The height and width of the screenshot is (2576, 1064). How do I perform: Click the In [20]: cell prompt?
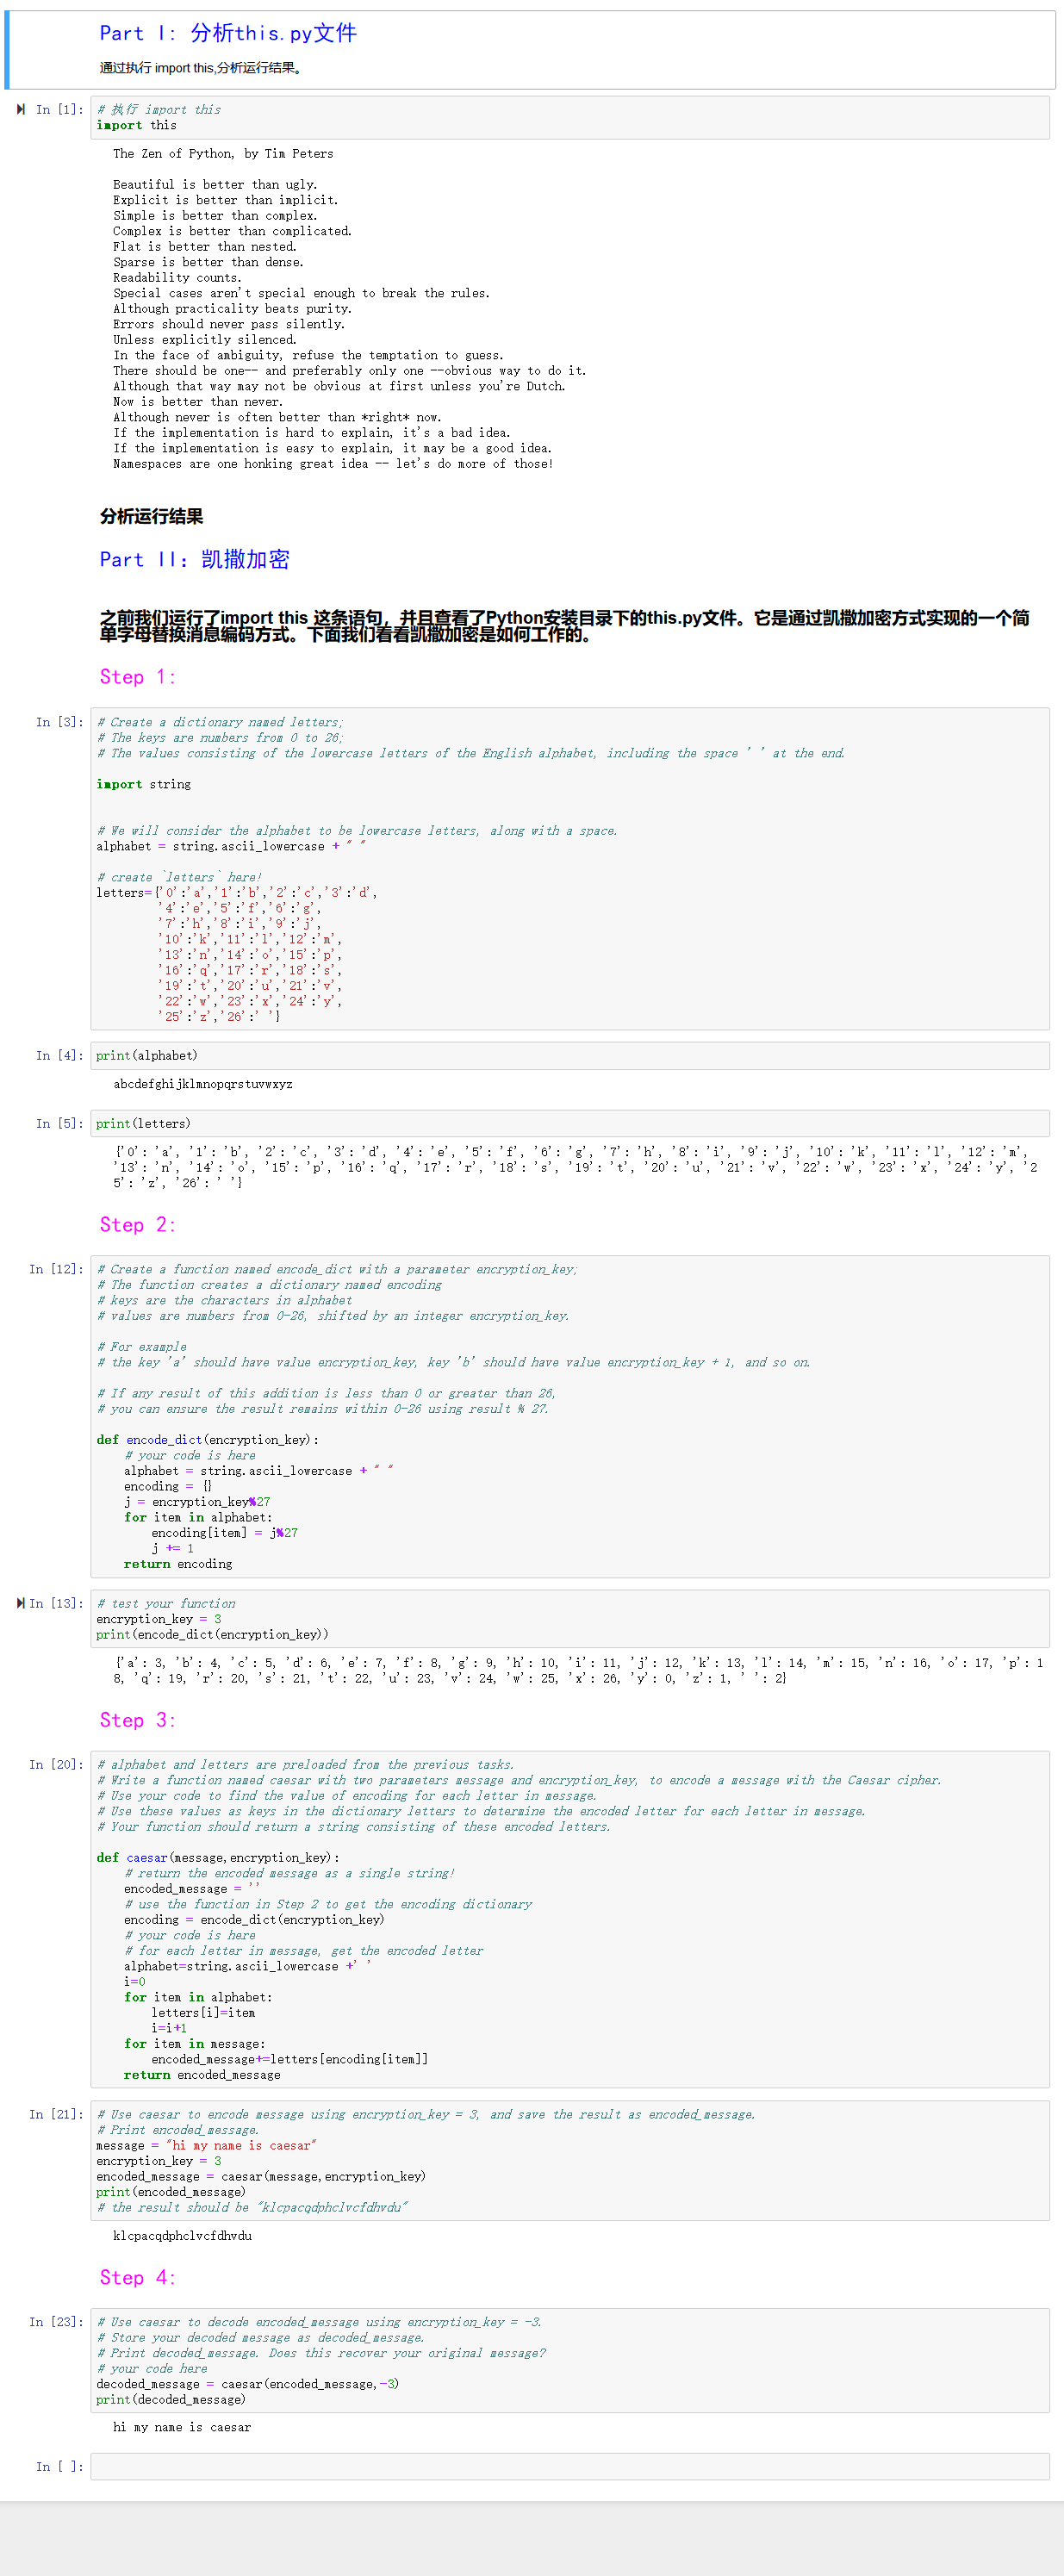click(57, 1764)
